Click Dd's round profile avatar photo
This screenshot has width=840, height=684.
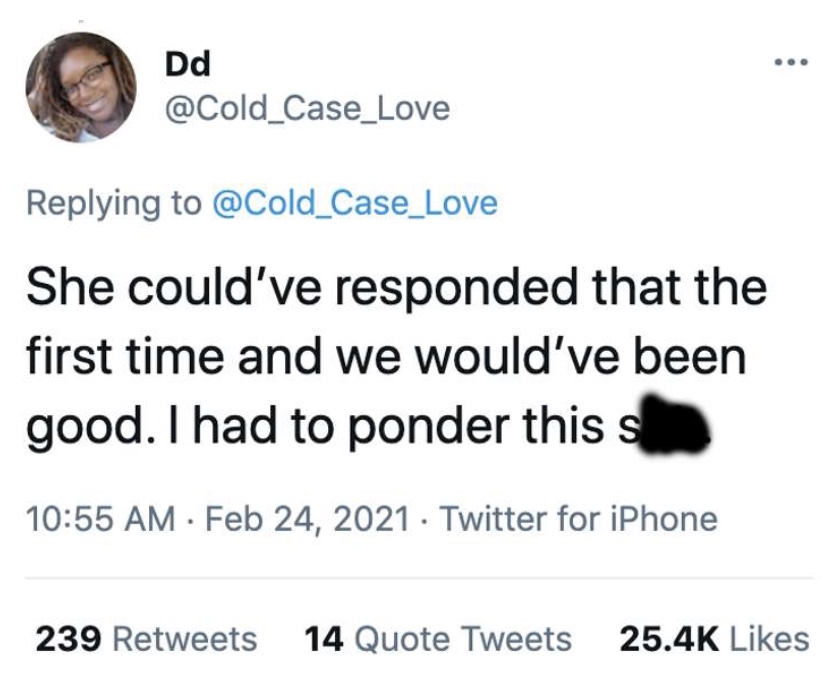[x=81, y=87]
